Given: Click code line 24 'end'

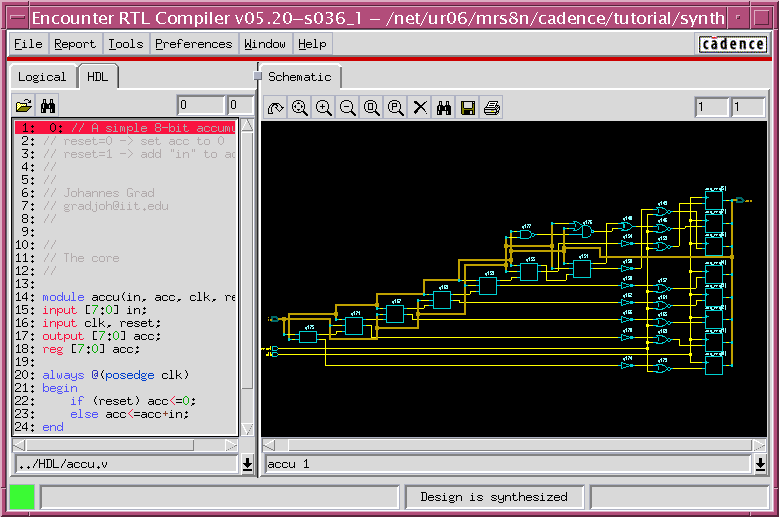Looking at the screenshot, I should [x=53, y=427].
